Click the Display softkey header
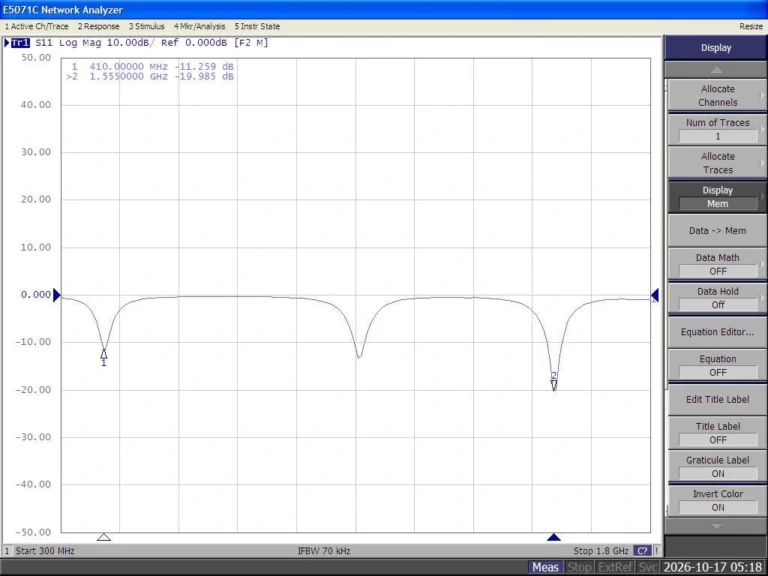This screenshot has height=576, width=768. pos(716,48)
